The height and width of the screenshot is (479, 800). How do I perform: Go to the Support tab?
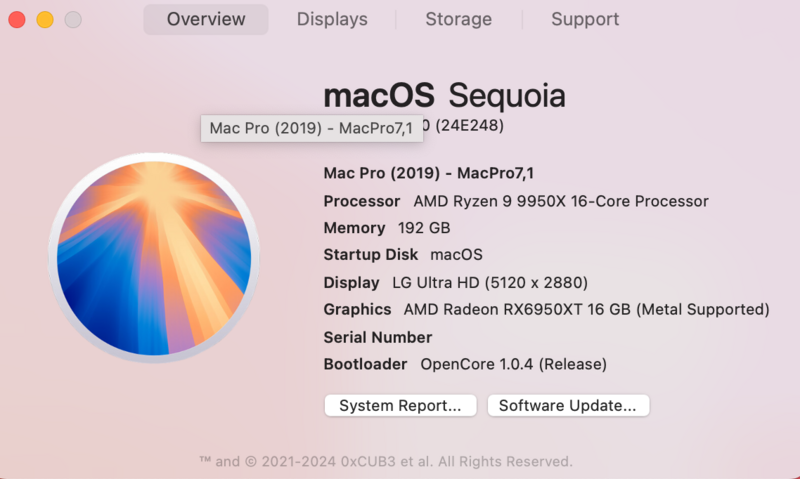585,19
